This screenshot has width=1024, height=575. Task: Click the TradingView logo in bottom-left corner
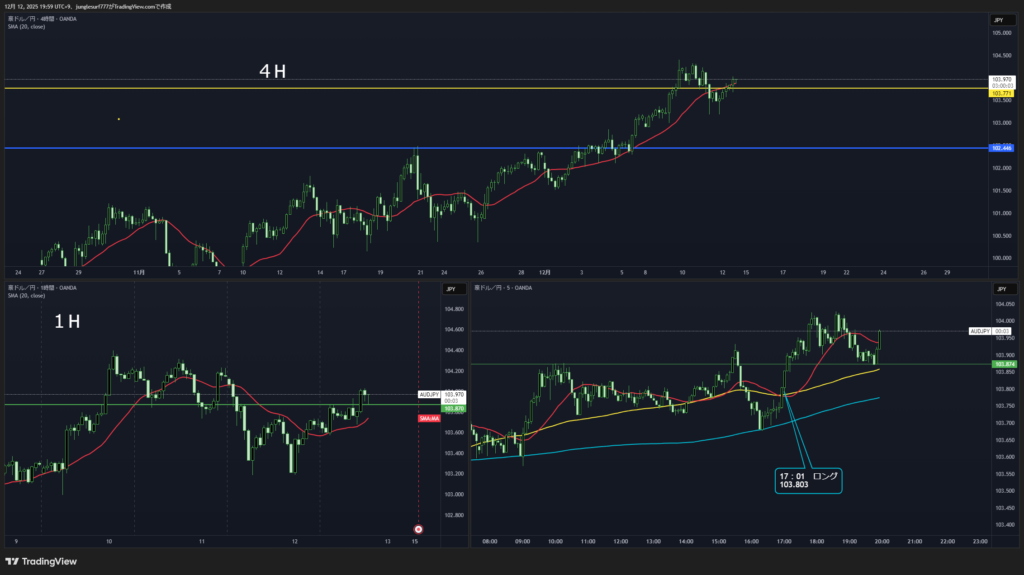click(40, 561)
